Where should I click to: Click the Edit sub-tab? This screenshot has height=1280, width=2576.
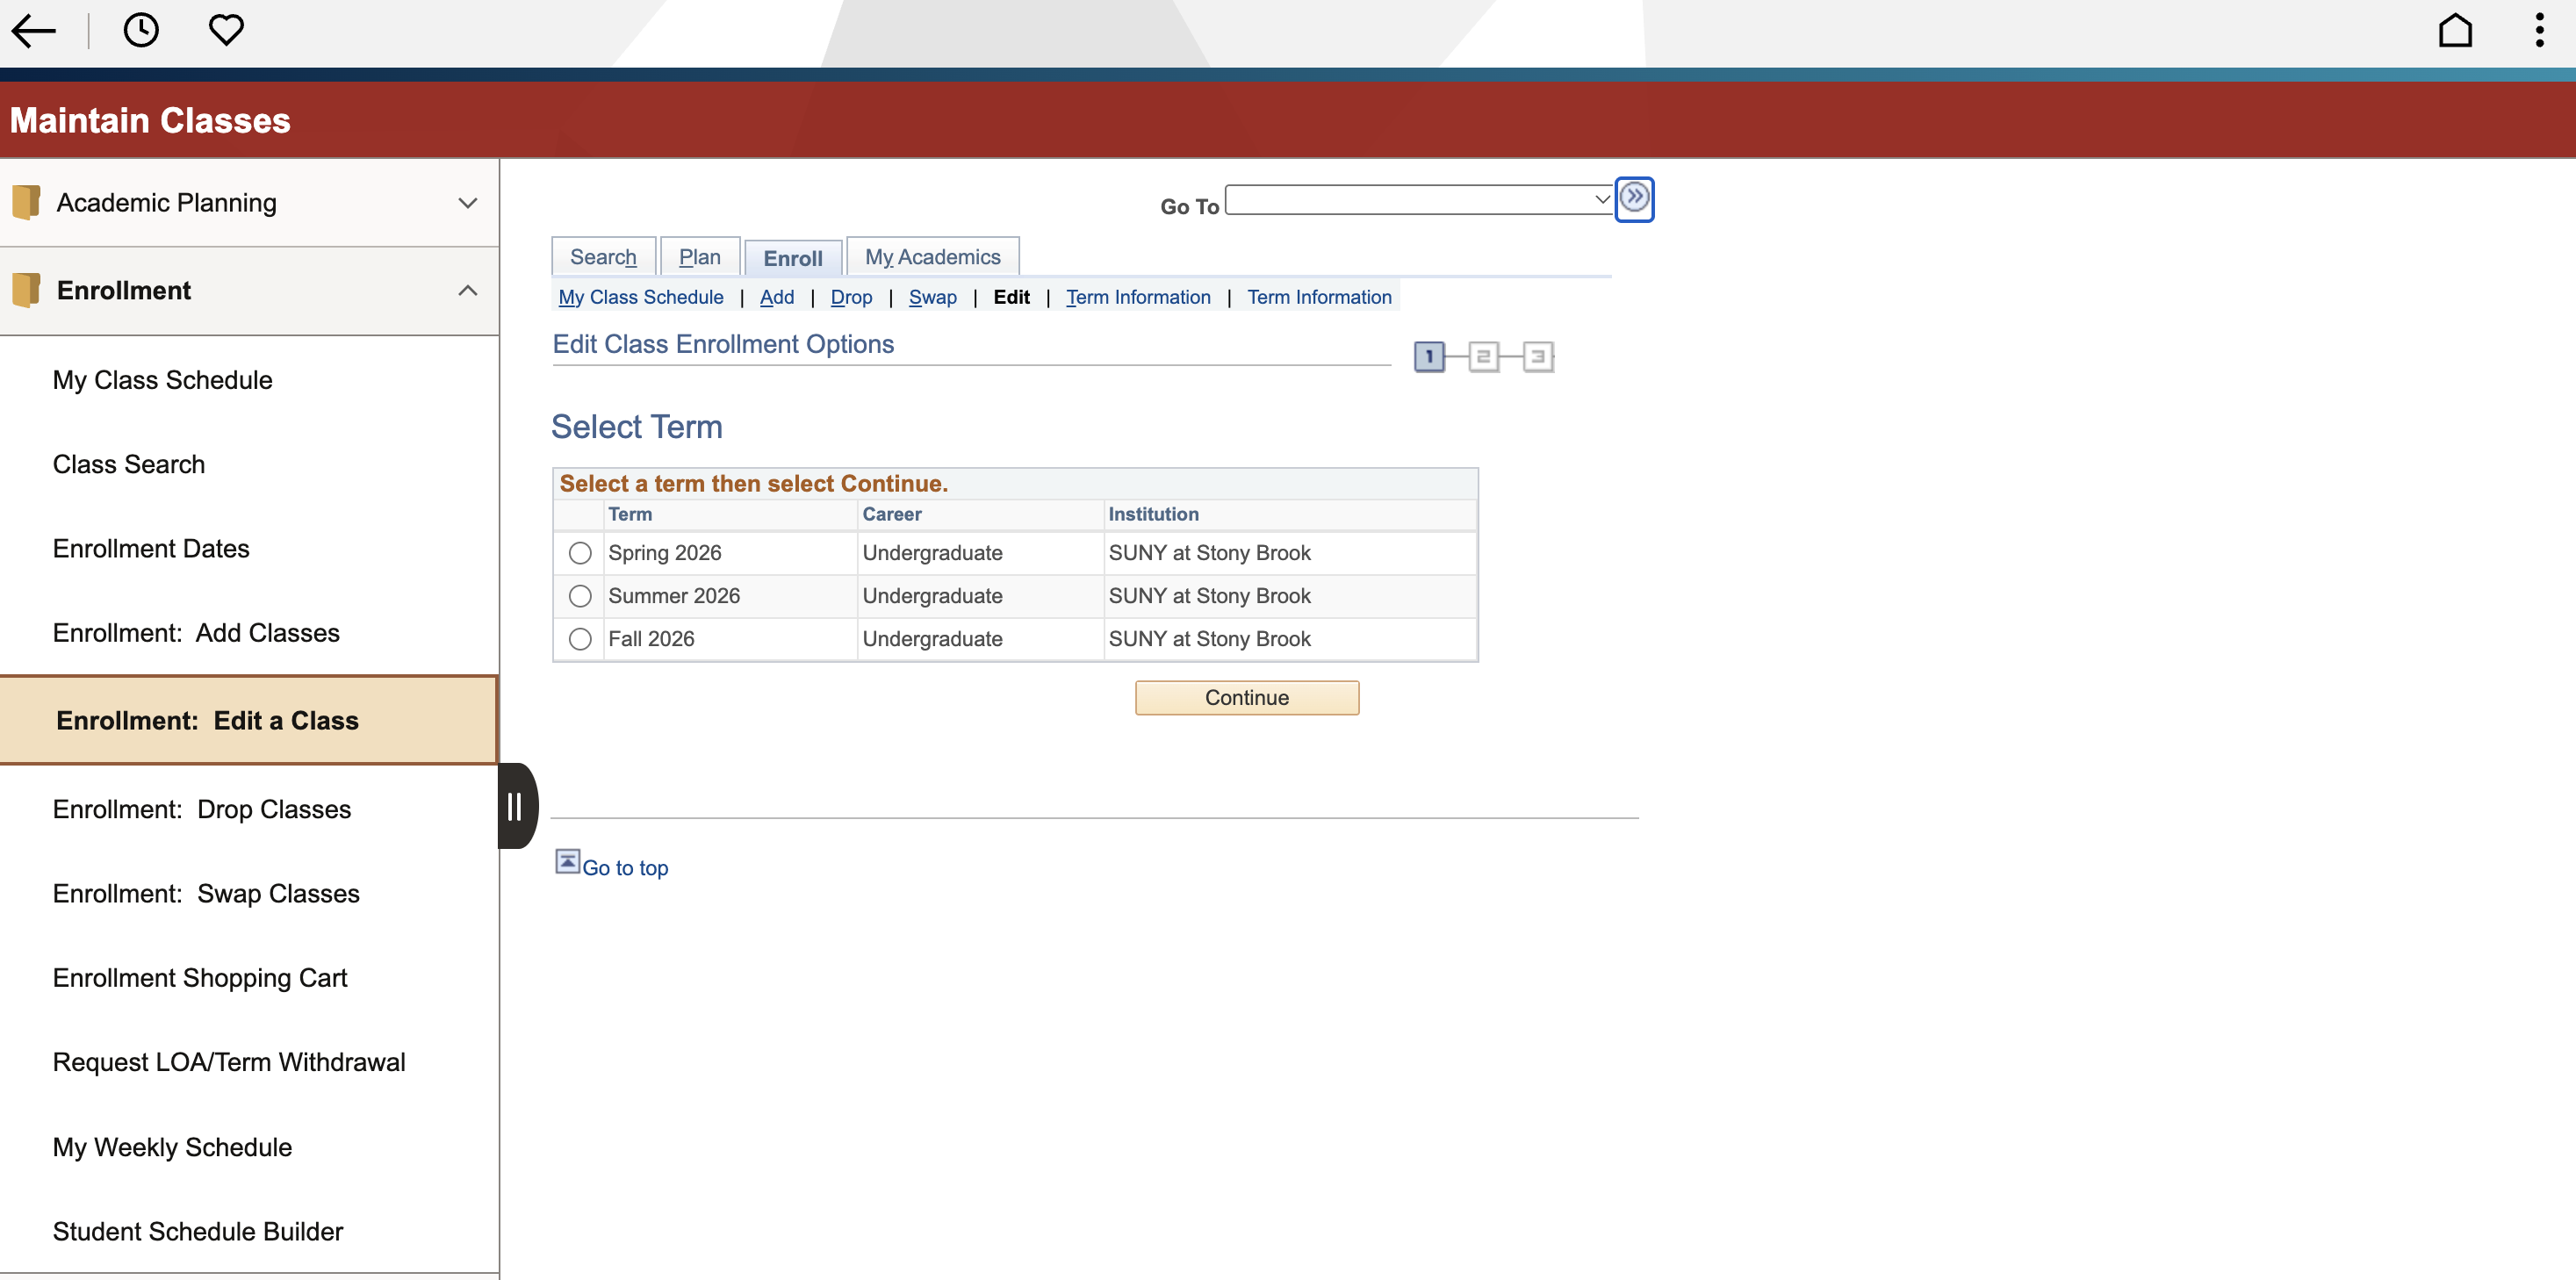(x=1011, y=297)
